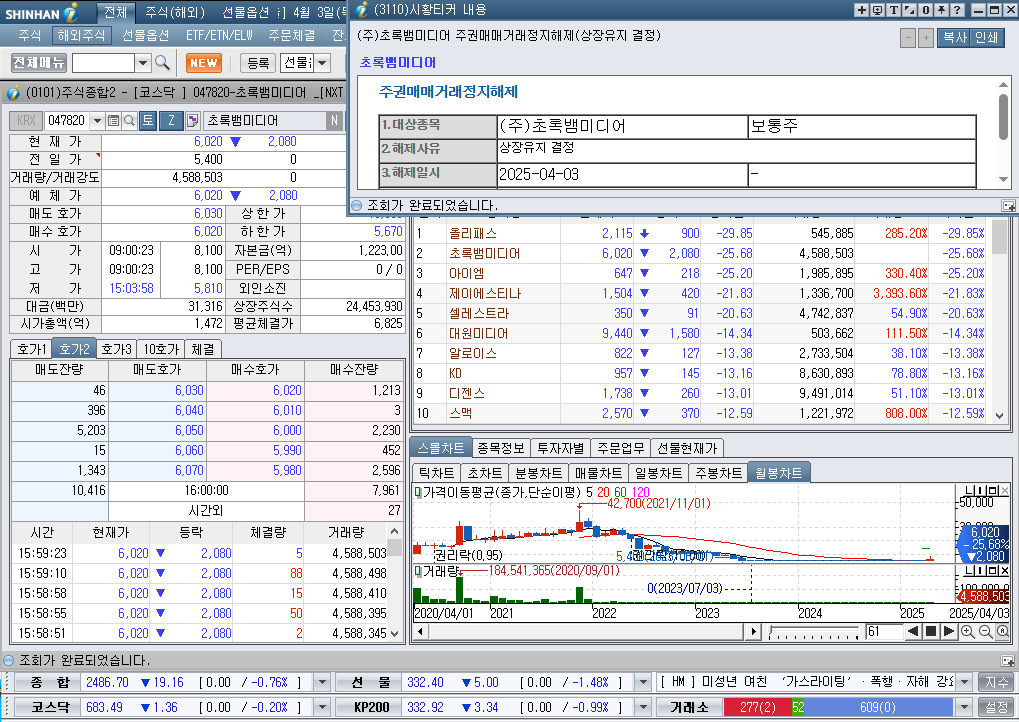Click the plus icon in the 시황티커 title bar
The image size is (1019, 722).
click(861, 10)
